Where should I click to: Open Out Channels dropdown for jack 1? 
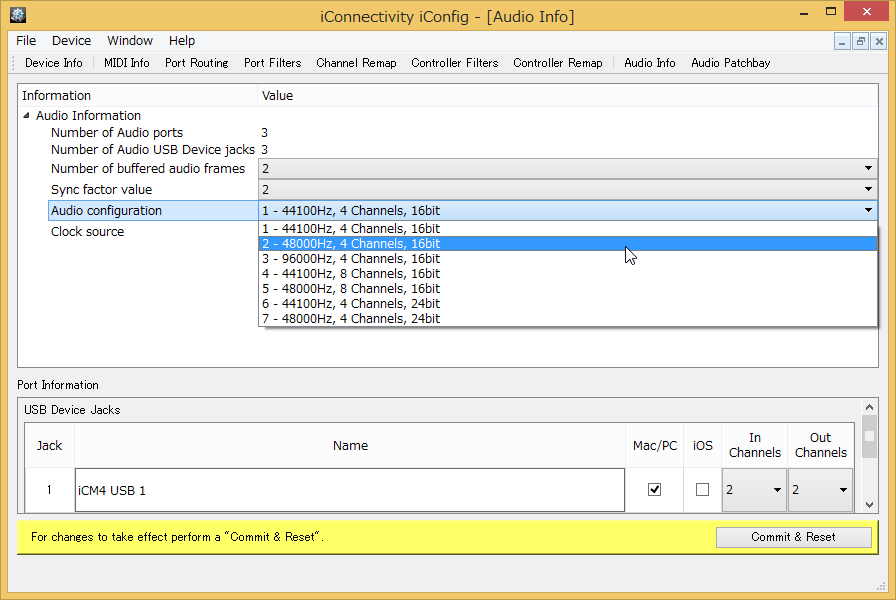pos(820,490)
